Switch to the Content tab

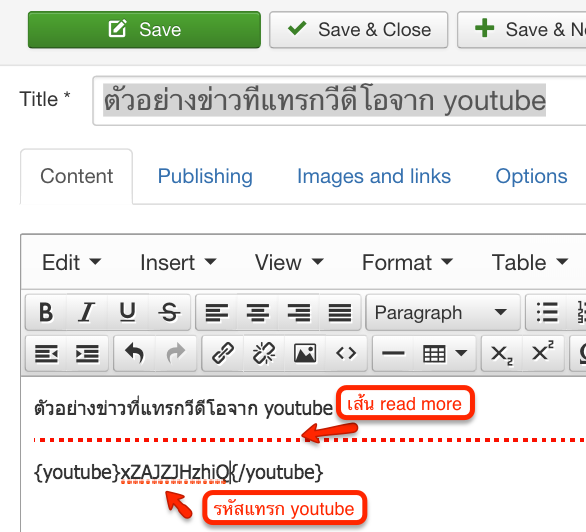[x=76, y=176]
